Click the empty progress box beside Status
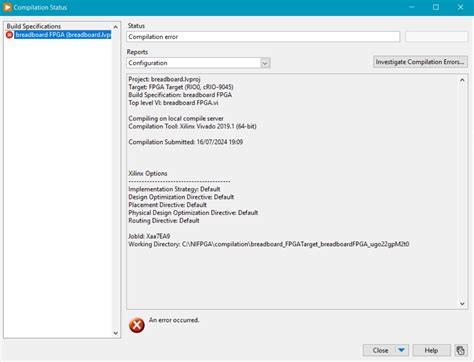This screenshot has width=474, height=362. coord(436,37)
